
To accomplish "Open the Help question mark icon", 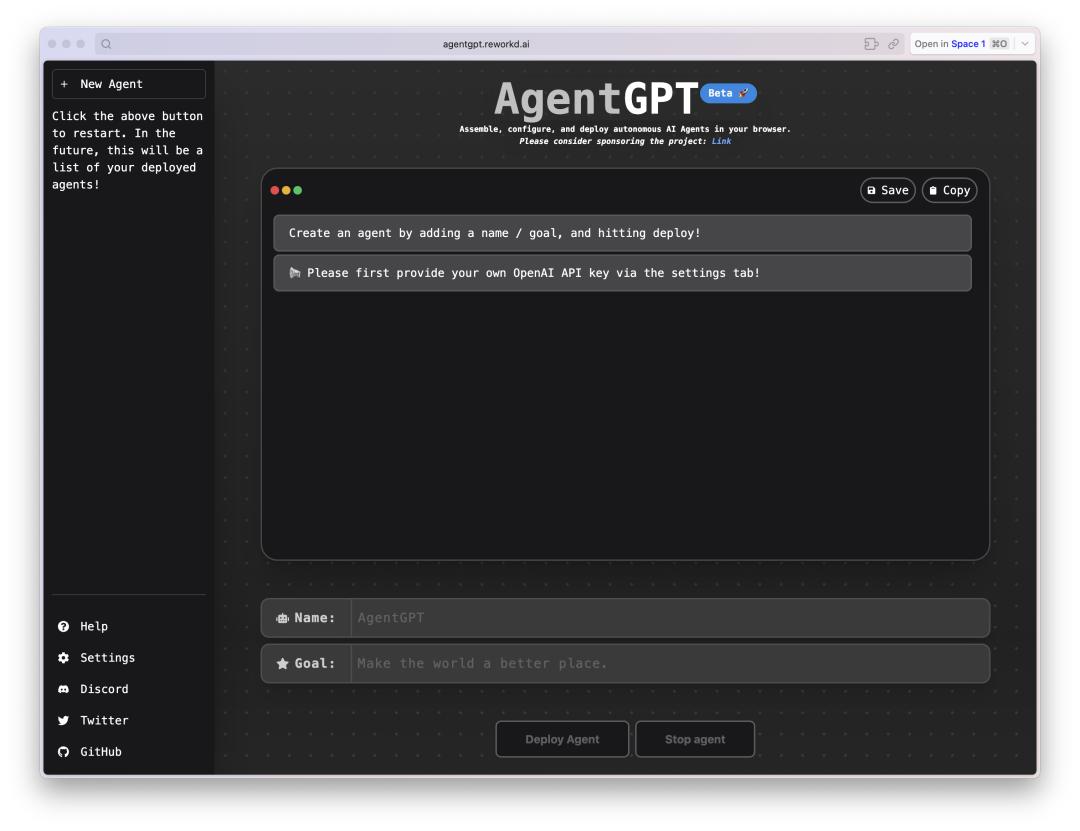I will pyautogui.click(x=63, y=626).
